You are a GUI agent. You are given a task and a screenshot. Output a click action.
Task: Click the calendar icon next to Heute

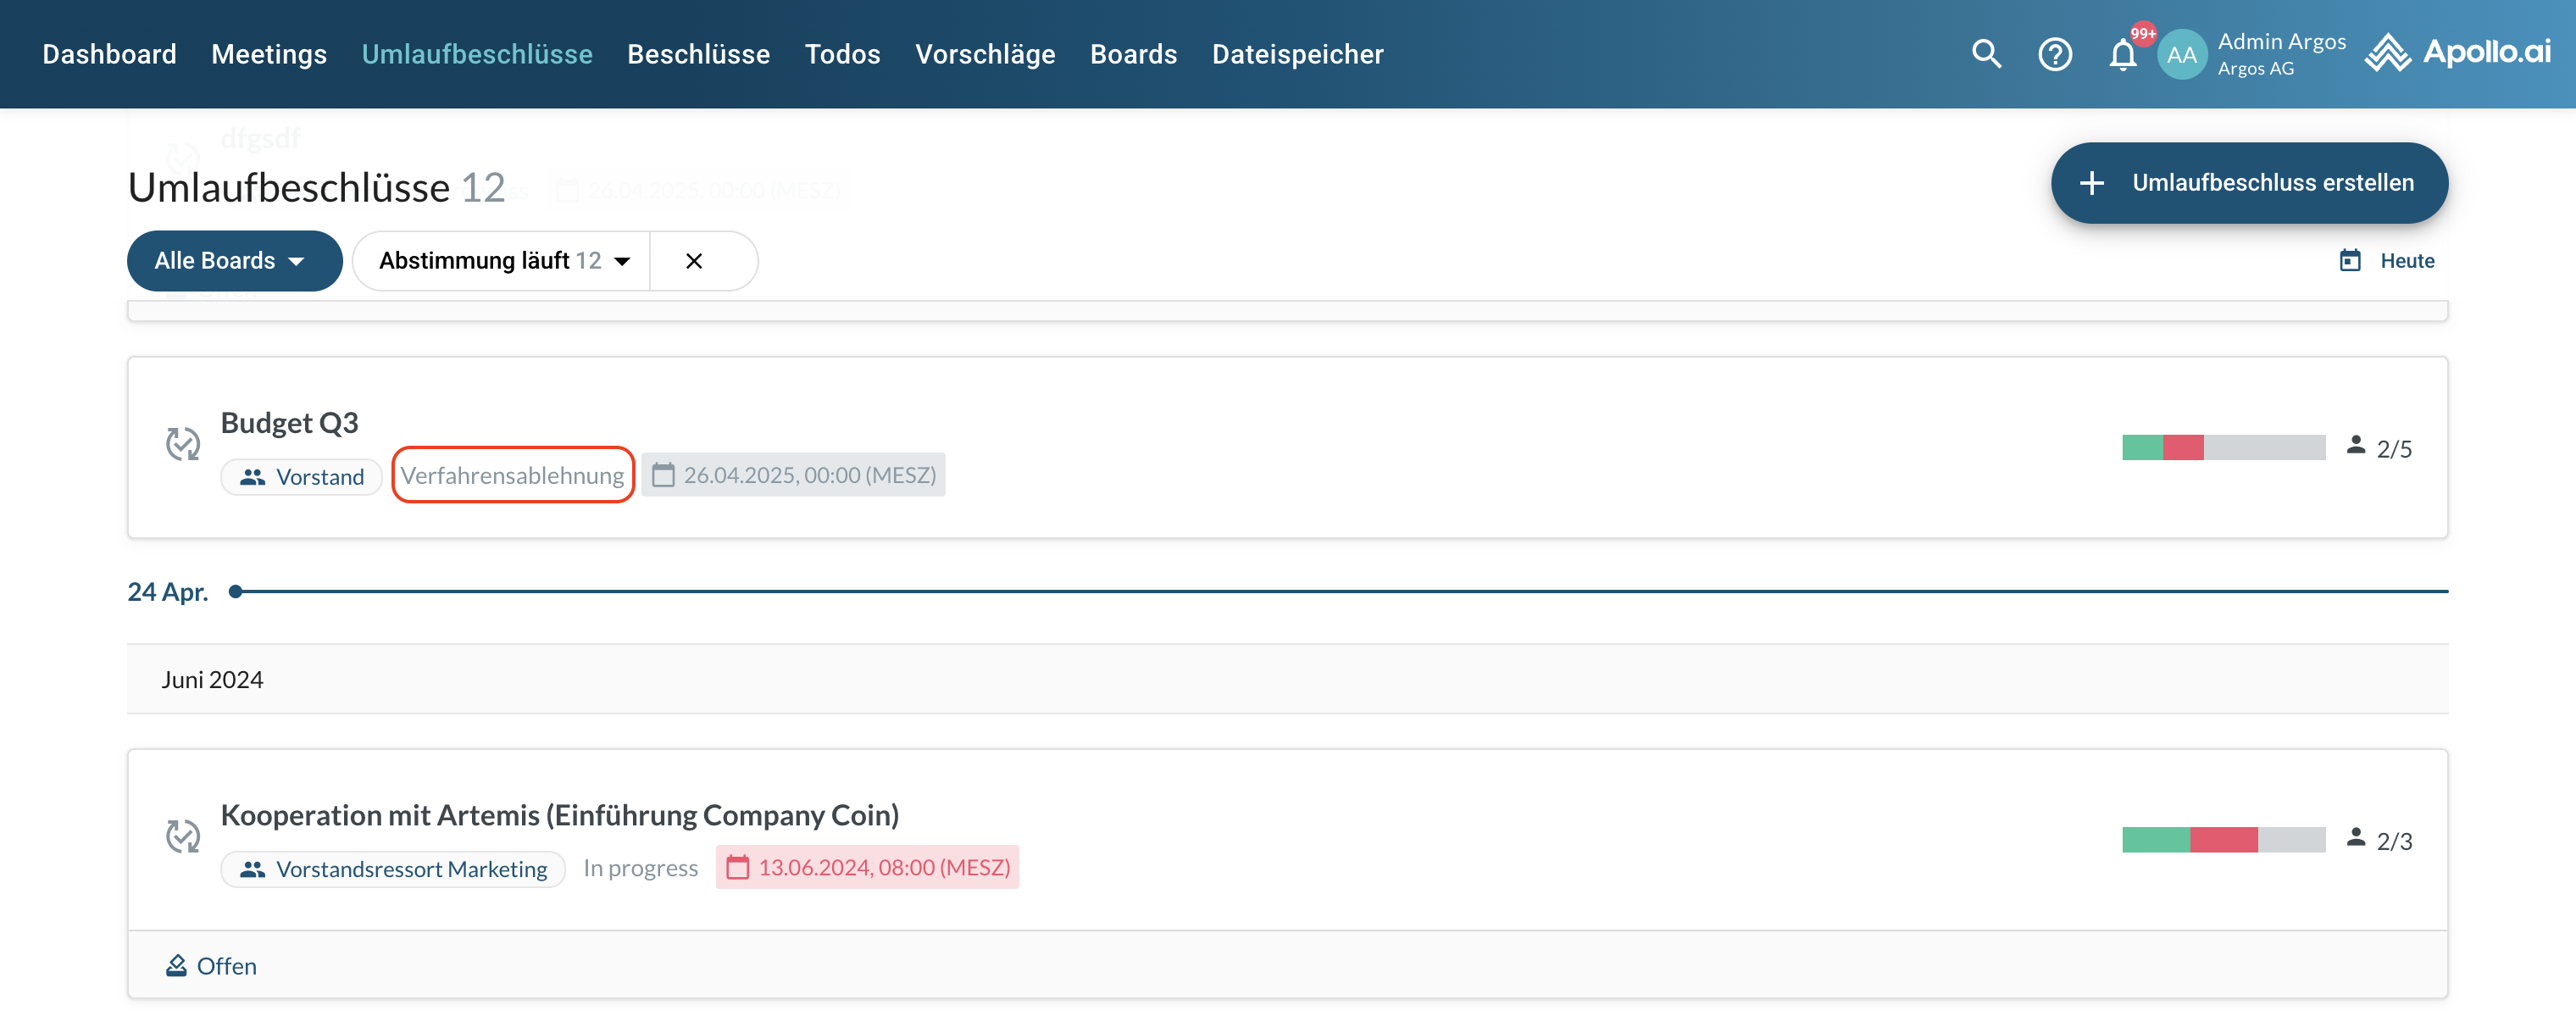click(2350, 261)
